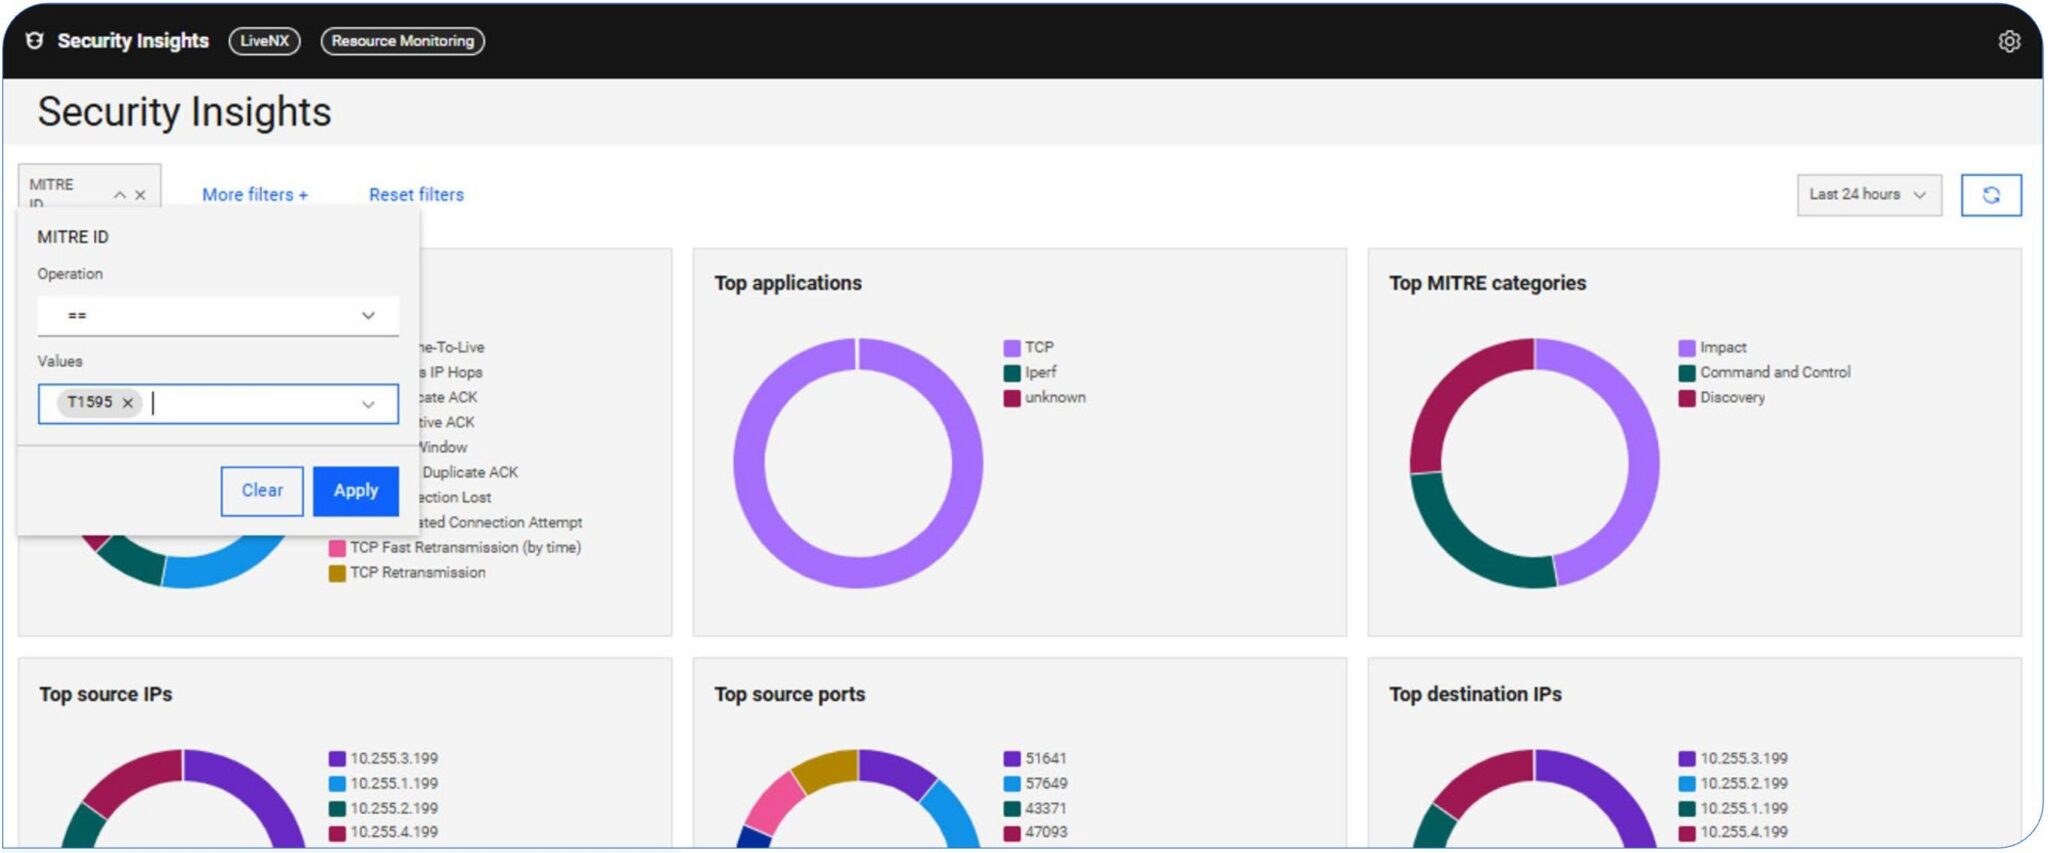Click the Impact legend swatch
This screenshot has height=853, width=2048.
coord(1687,348)
